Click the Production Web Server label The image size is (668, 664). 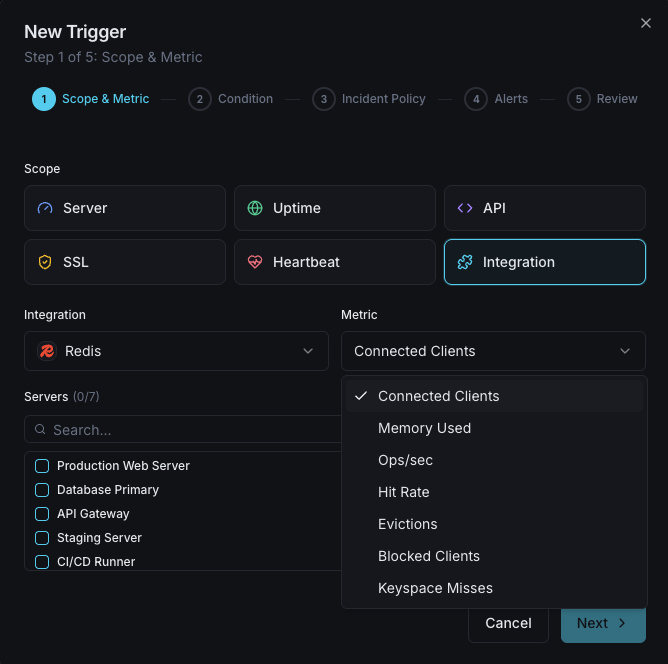pos(124,466)
